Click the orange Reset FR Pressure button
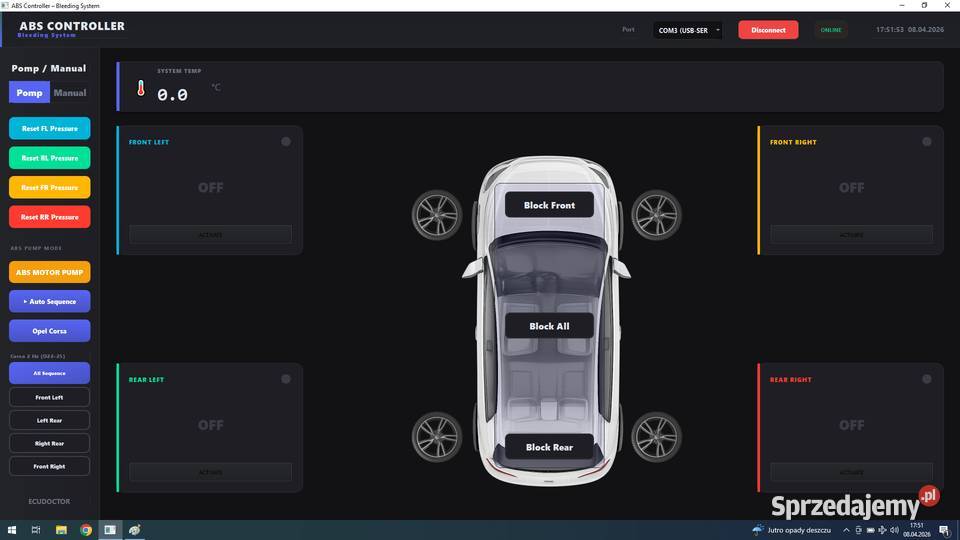960x540 pixels. [50, 187]
